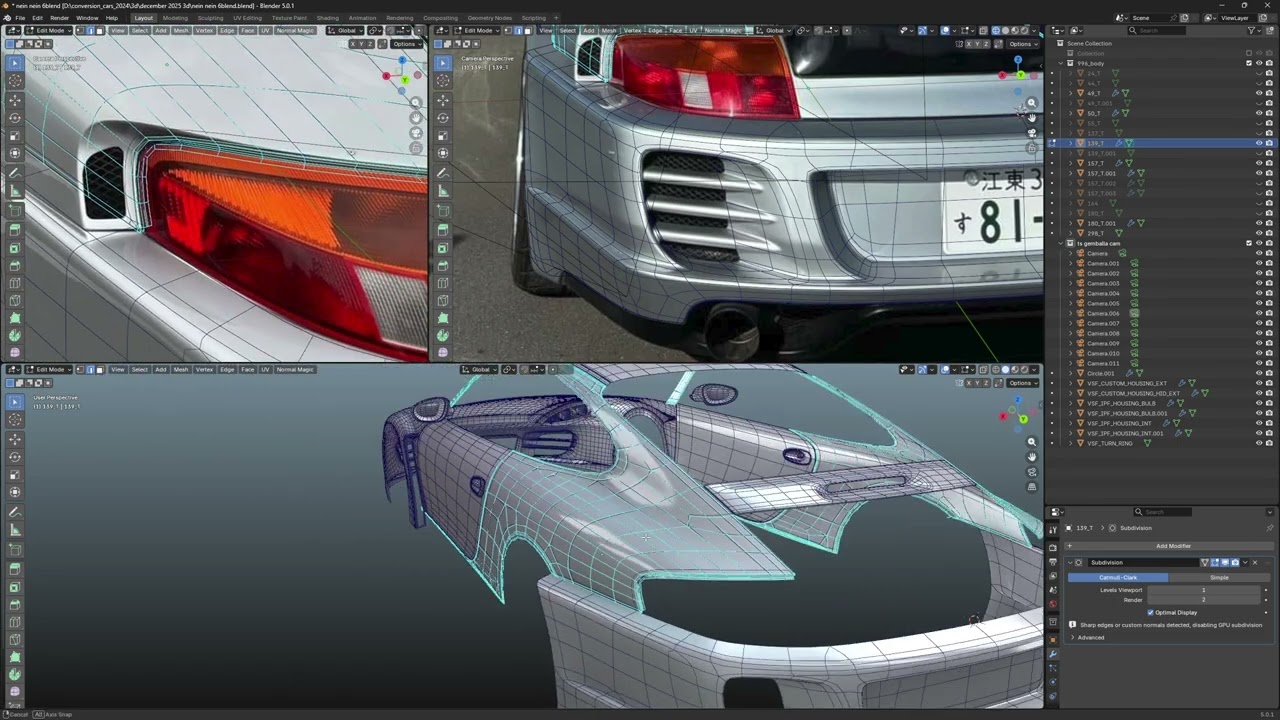The width and height of the screenshot is (1280, 720).
Task: Open Options dropdown in bottom viewport
Action: pos(1022,382)
